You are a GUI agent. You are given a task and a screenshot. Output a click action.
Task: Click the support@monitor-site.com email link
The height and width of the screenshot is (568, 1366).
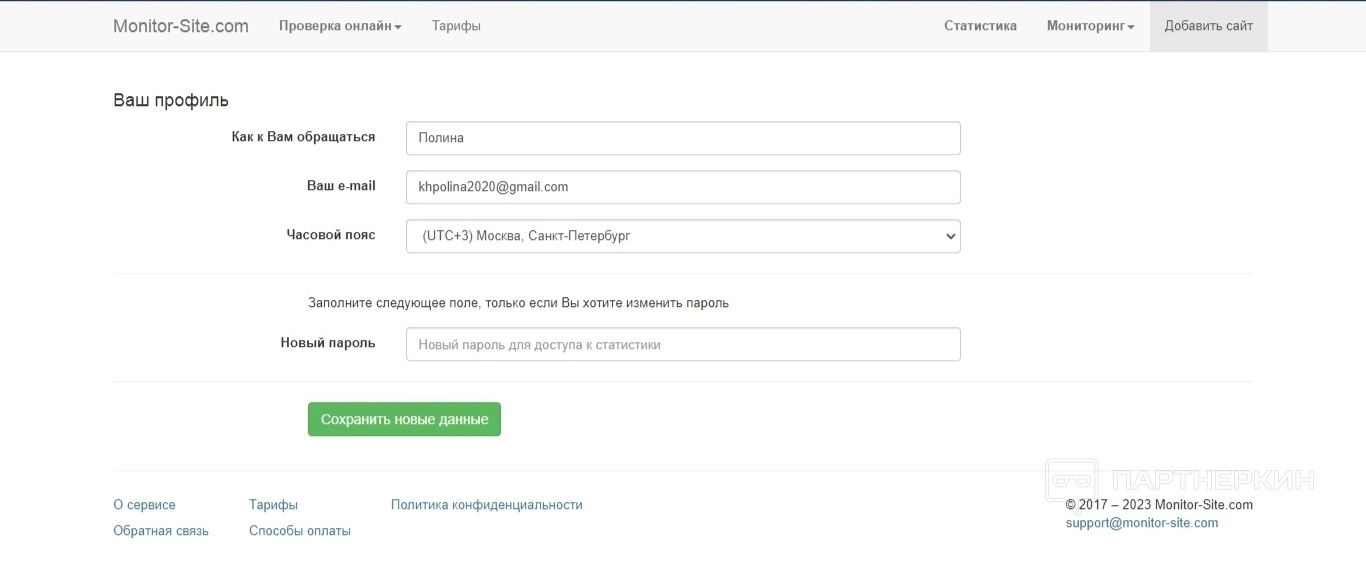1141,523
